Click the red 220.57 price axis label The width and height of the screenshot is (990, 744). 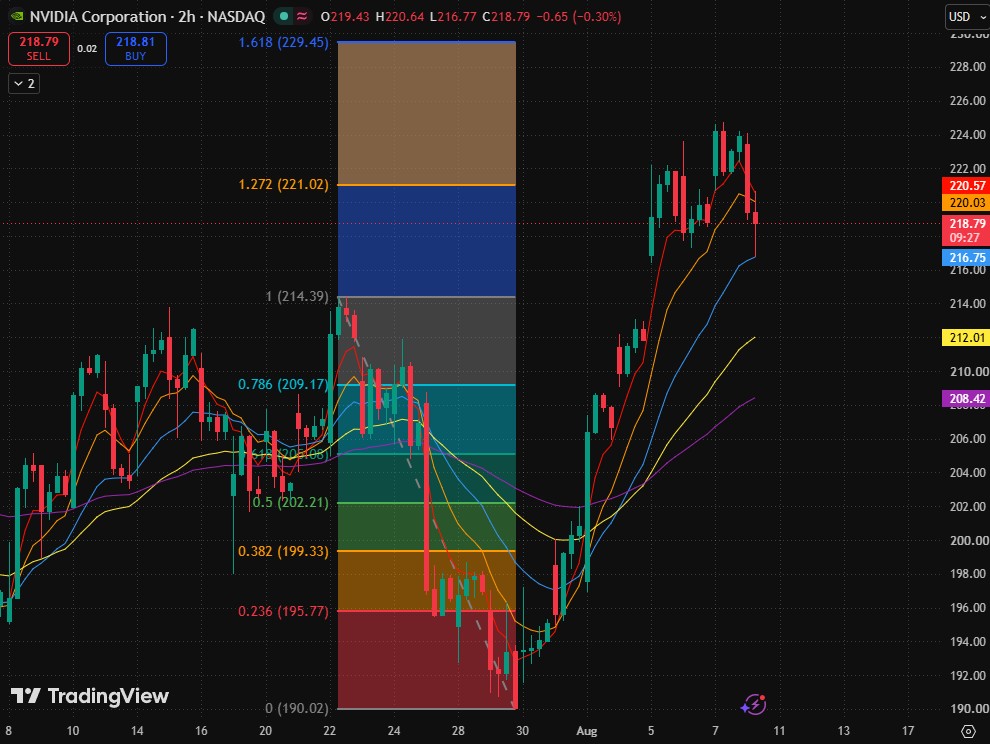(966, 185)
